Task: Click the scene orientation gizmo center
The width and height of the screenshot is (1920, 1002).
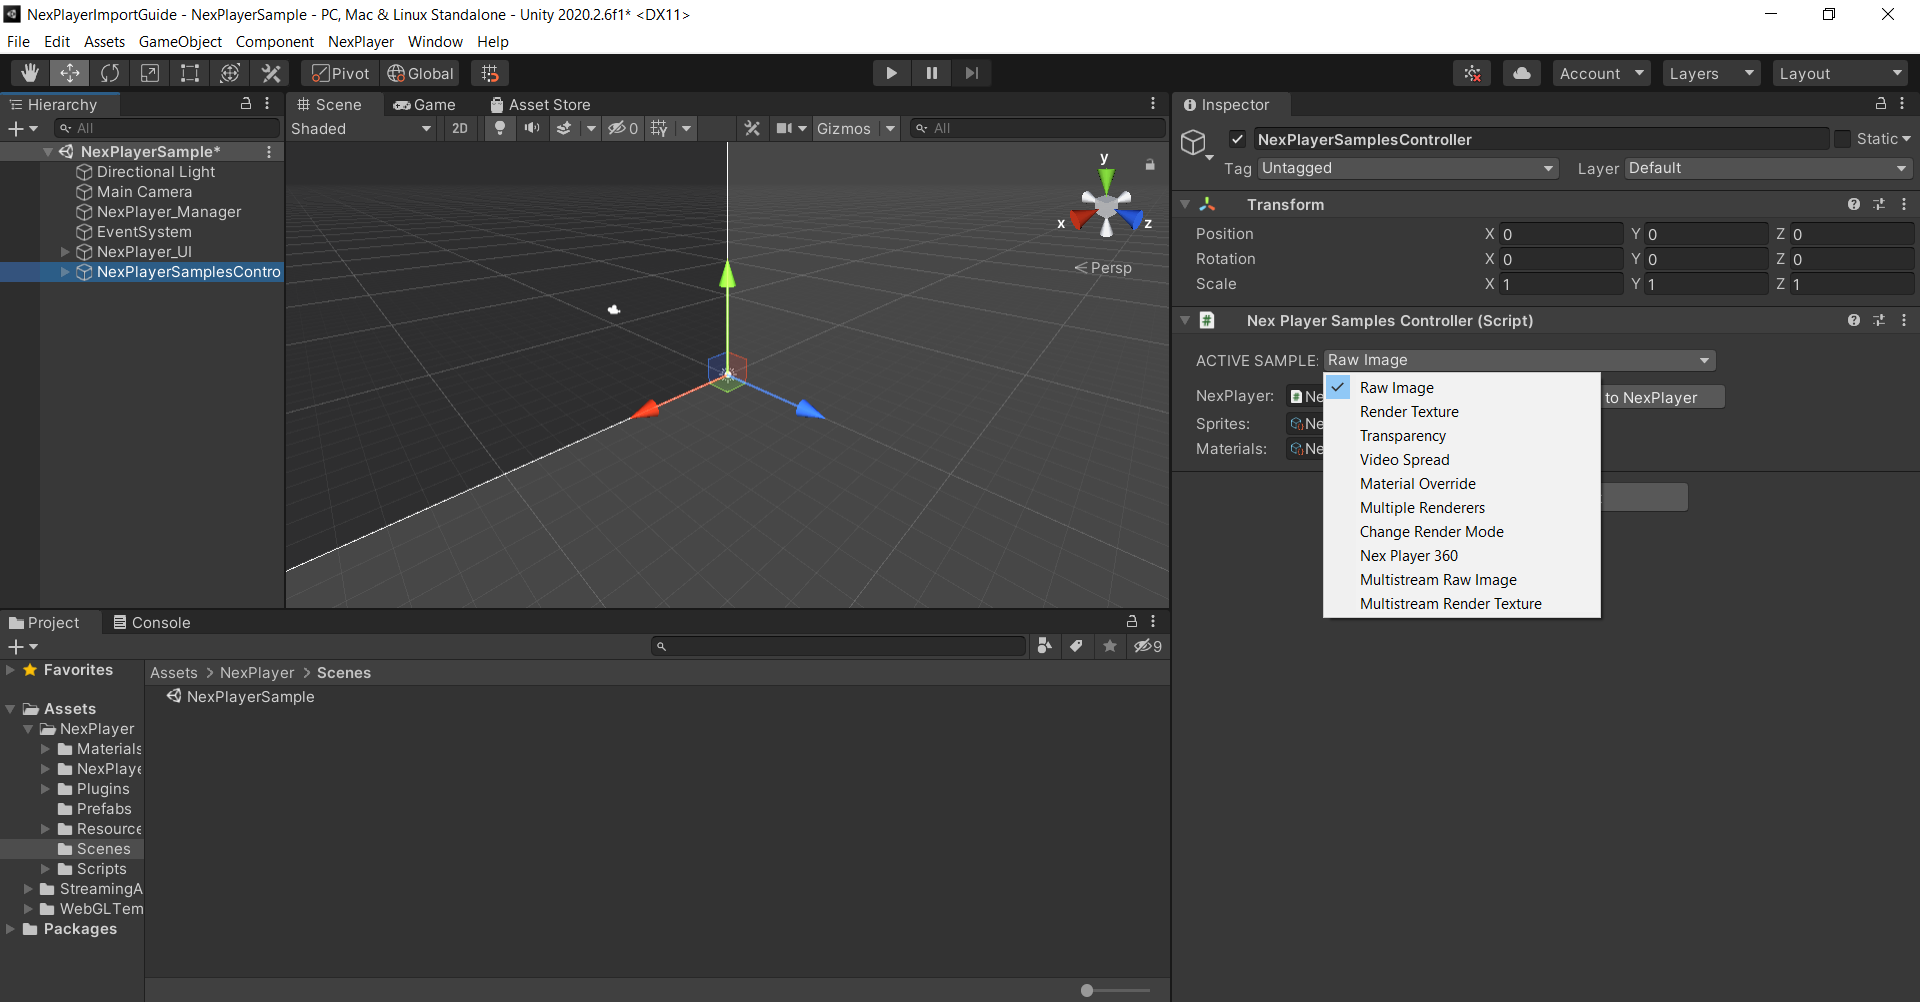Action: (1106, 206)
